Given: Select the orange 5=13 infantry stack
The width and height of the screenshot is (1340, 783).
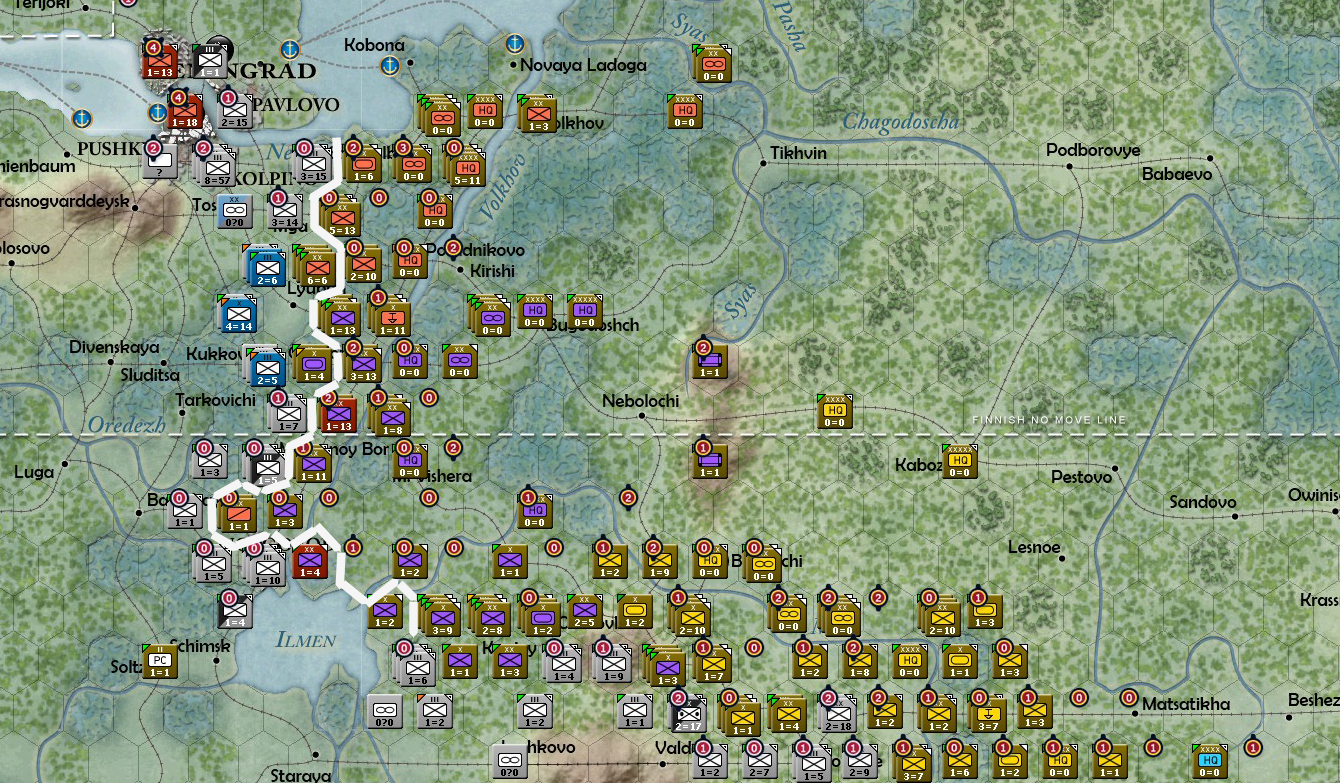Looking at the screenshot, I should [x=341, y=217].
